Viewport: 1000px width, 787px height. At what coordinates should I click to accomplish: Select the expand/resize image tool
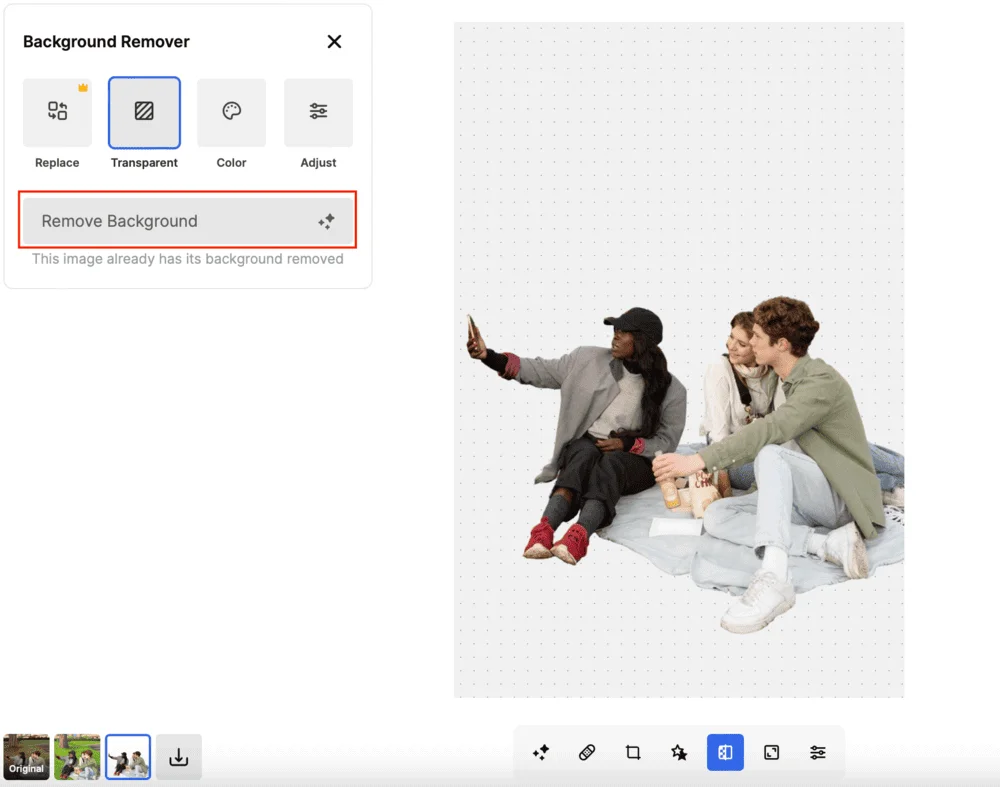point(772,752)
